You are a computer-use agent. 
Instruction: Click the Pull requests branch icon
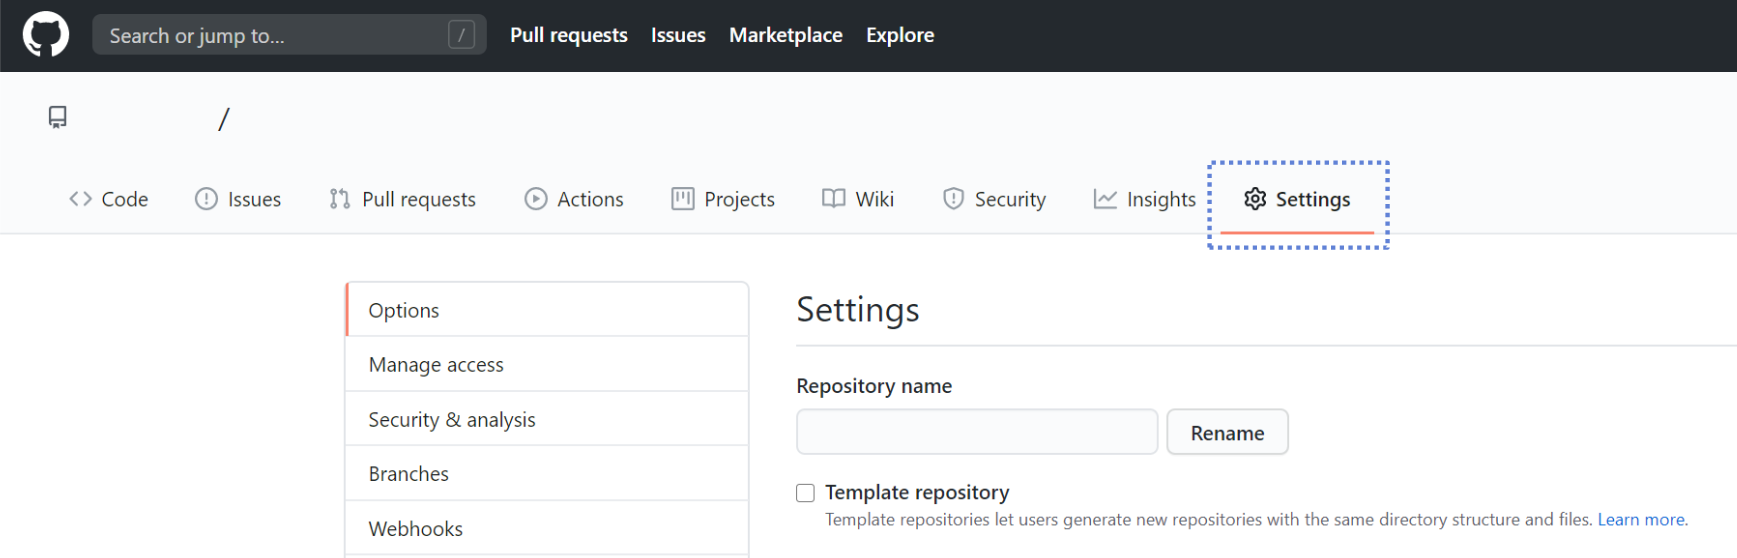340,199
